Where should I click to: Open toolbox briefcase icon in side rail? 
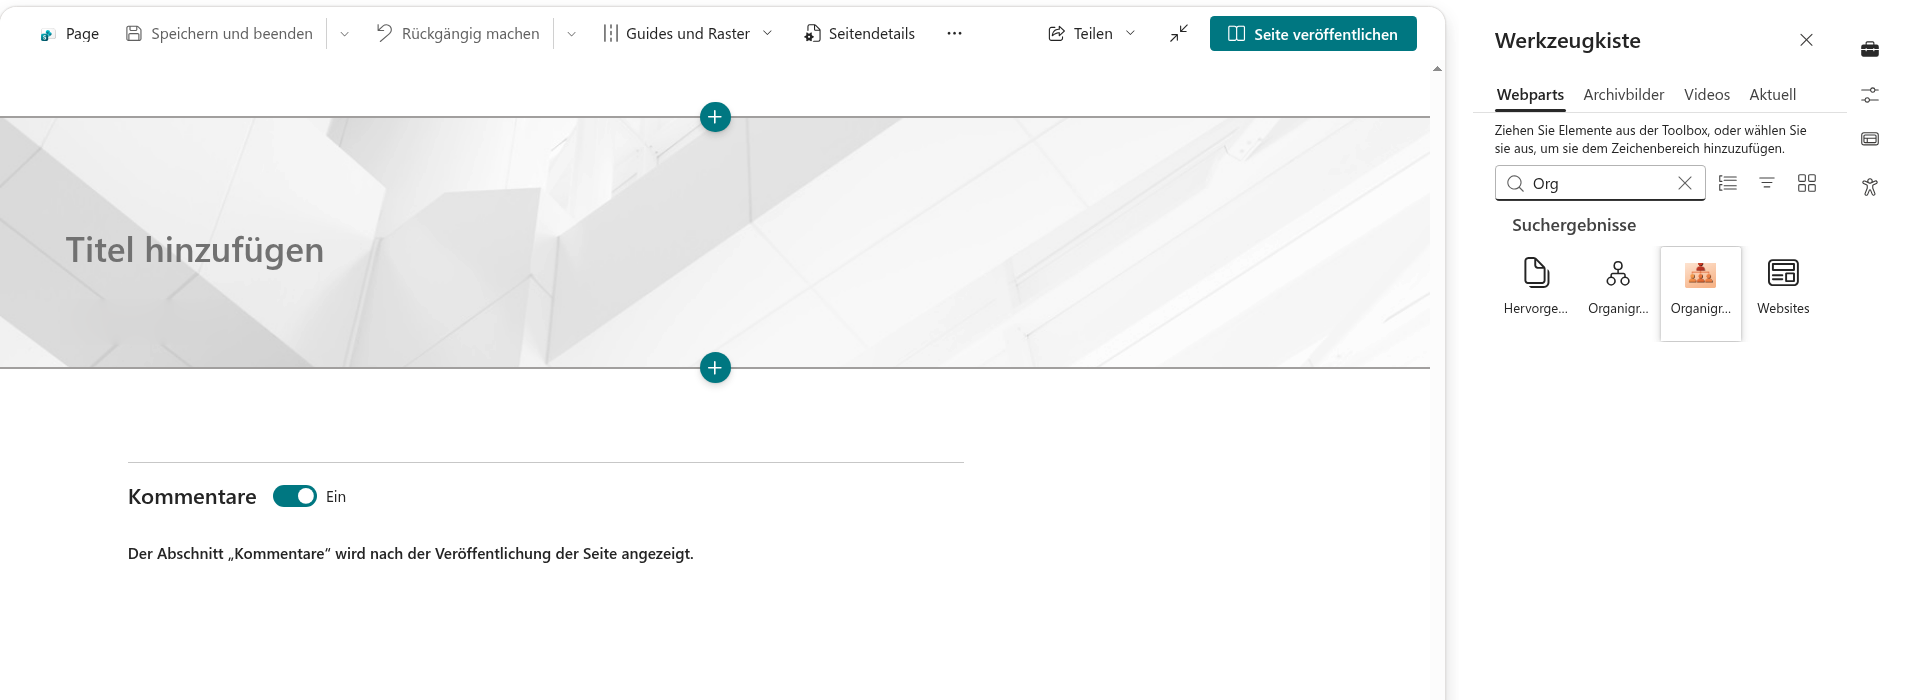pos(1870,49)
